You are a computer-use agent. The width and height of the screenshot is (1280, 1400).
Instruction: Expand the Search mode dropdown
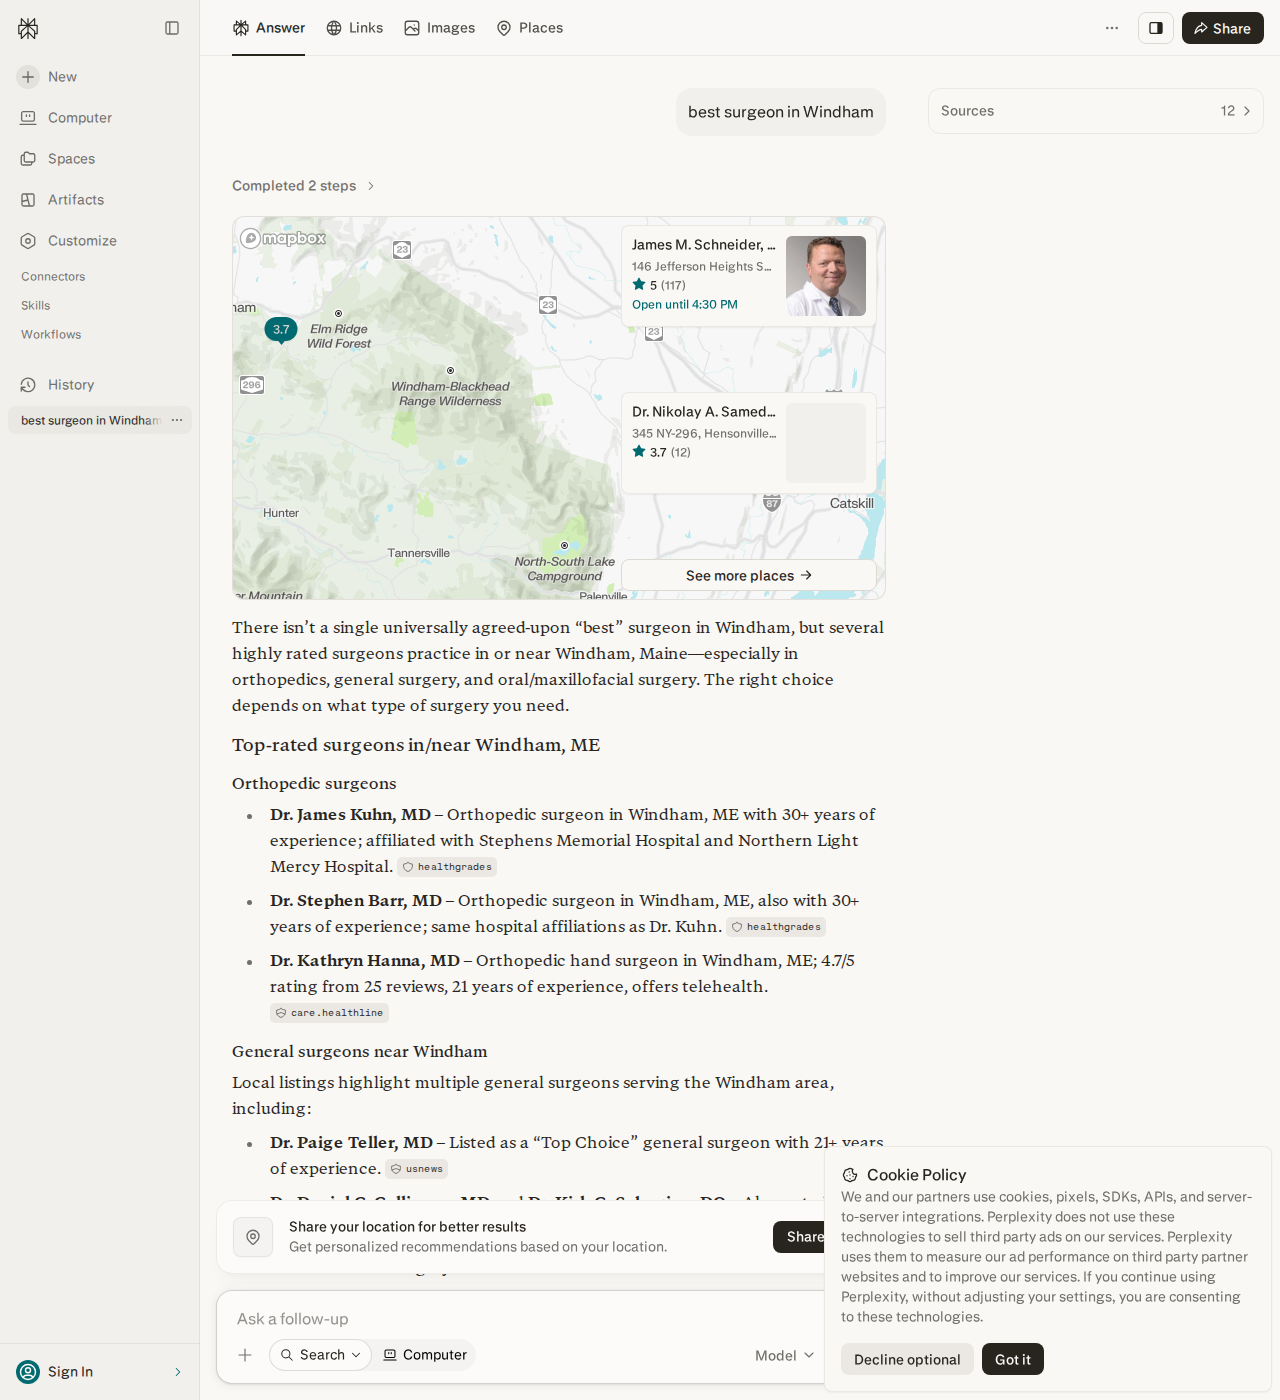[x=320, y=1355]
